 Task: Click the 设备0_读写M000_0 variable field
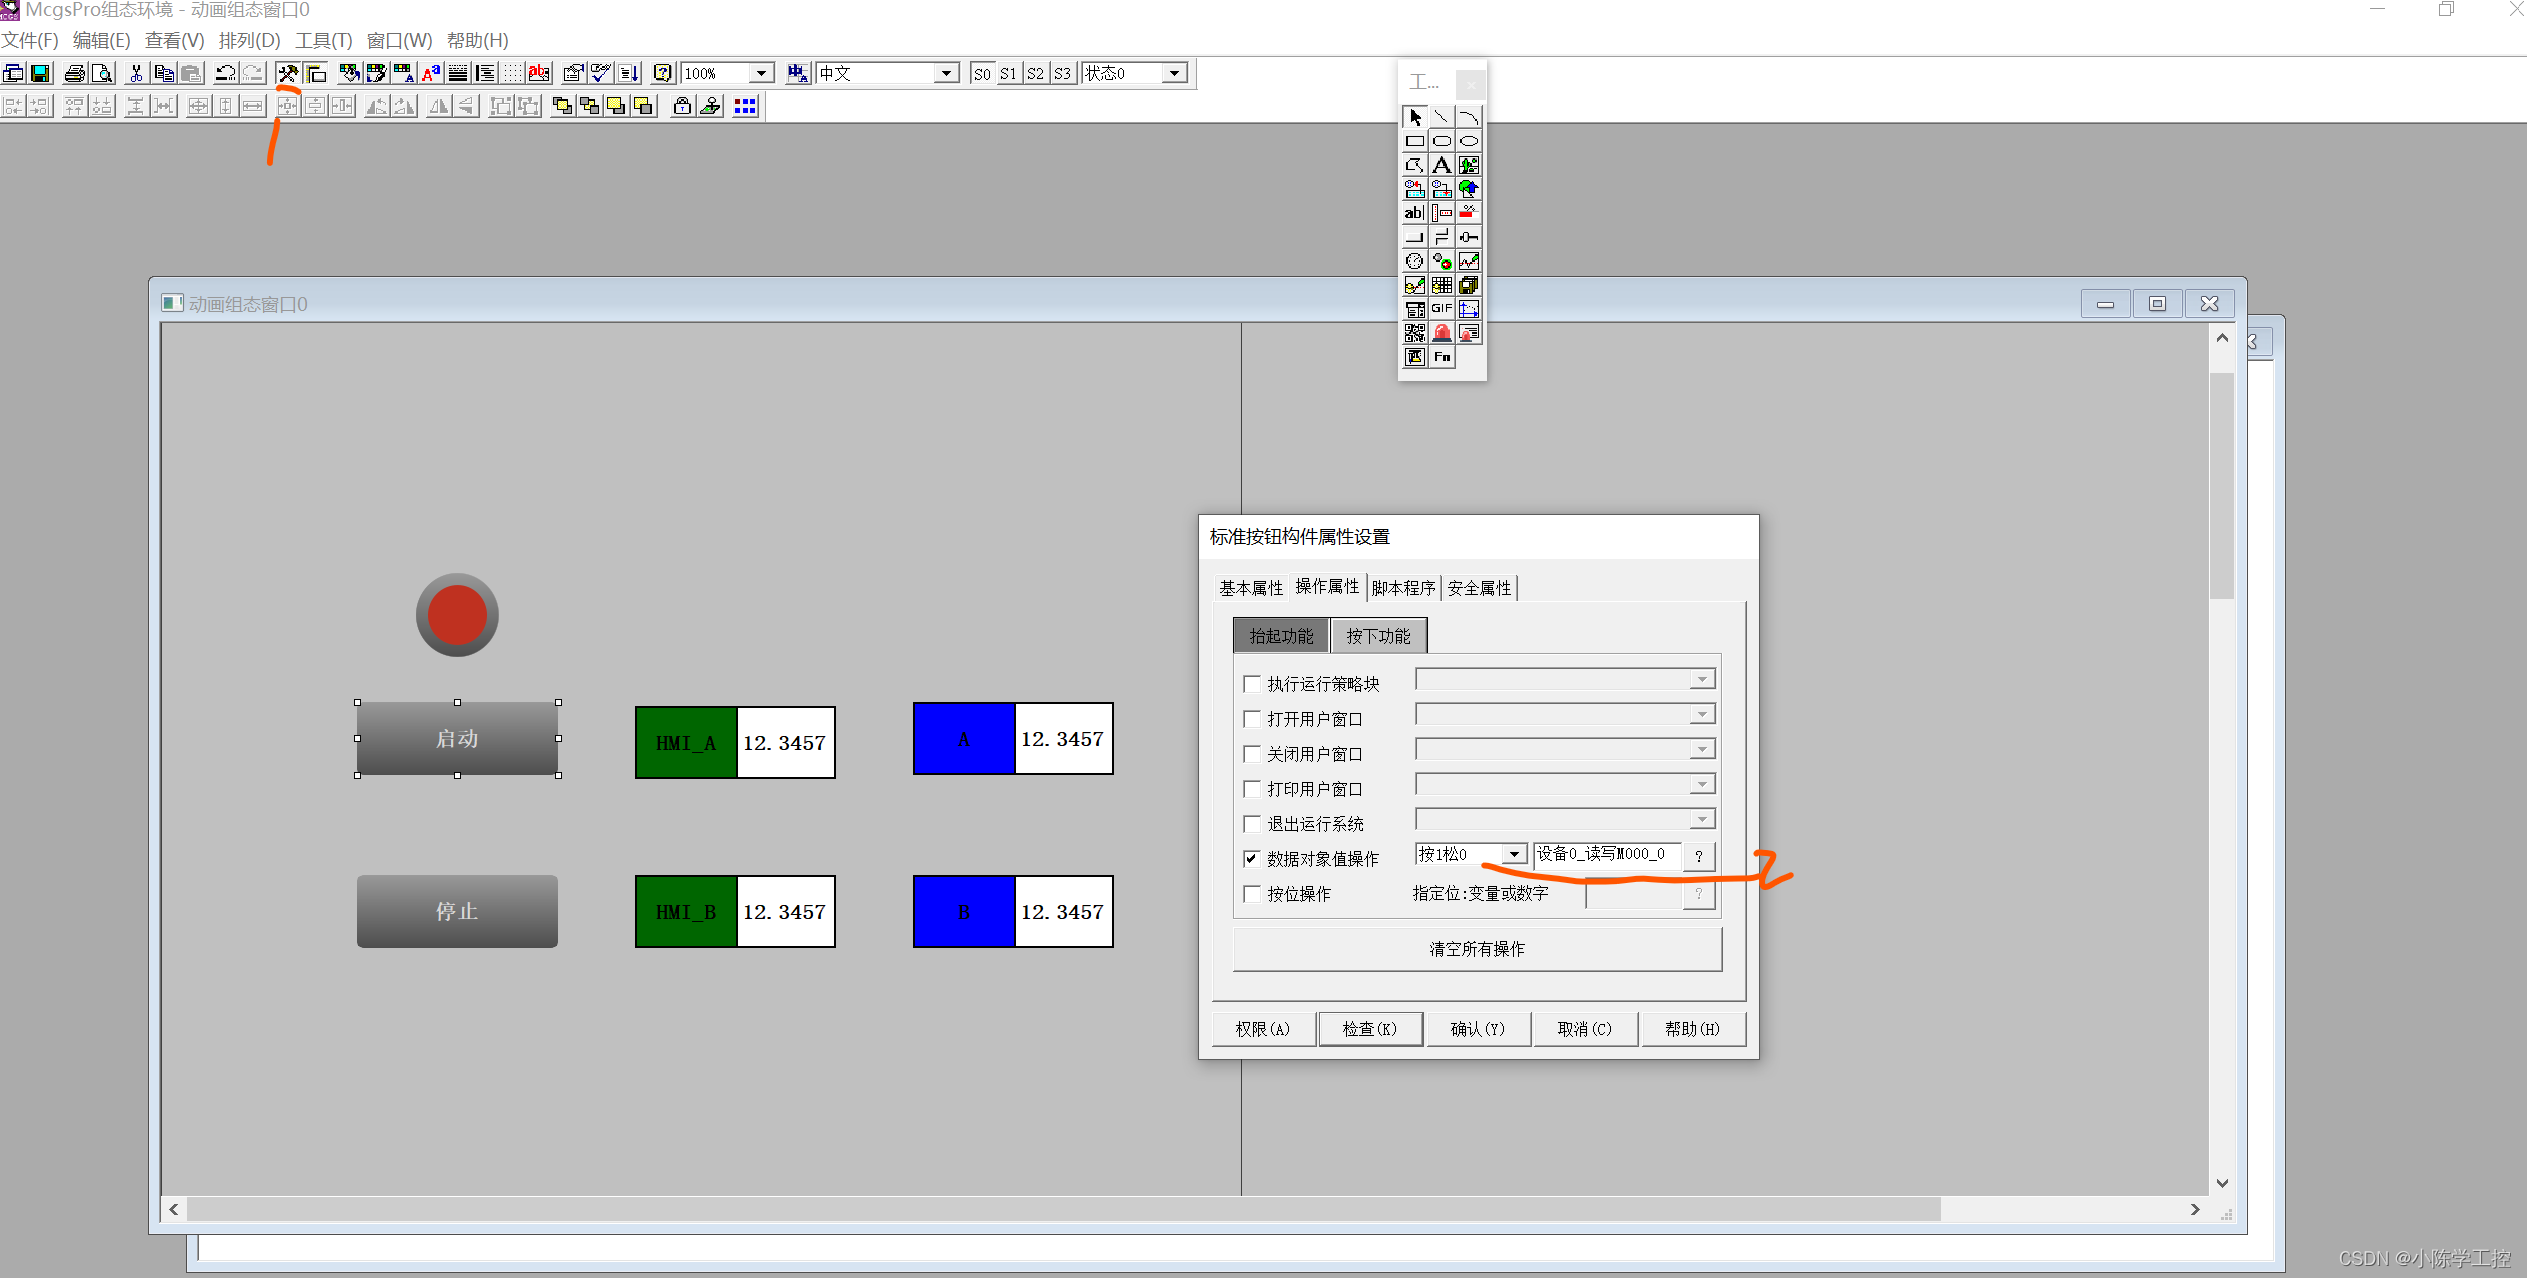(1606, 855)
